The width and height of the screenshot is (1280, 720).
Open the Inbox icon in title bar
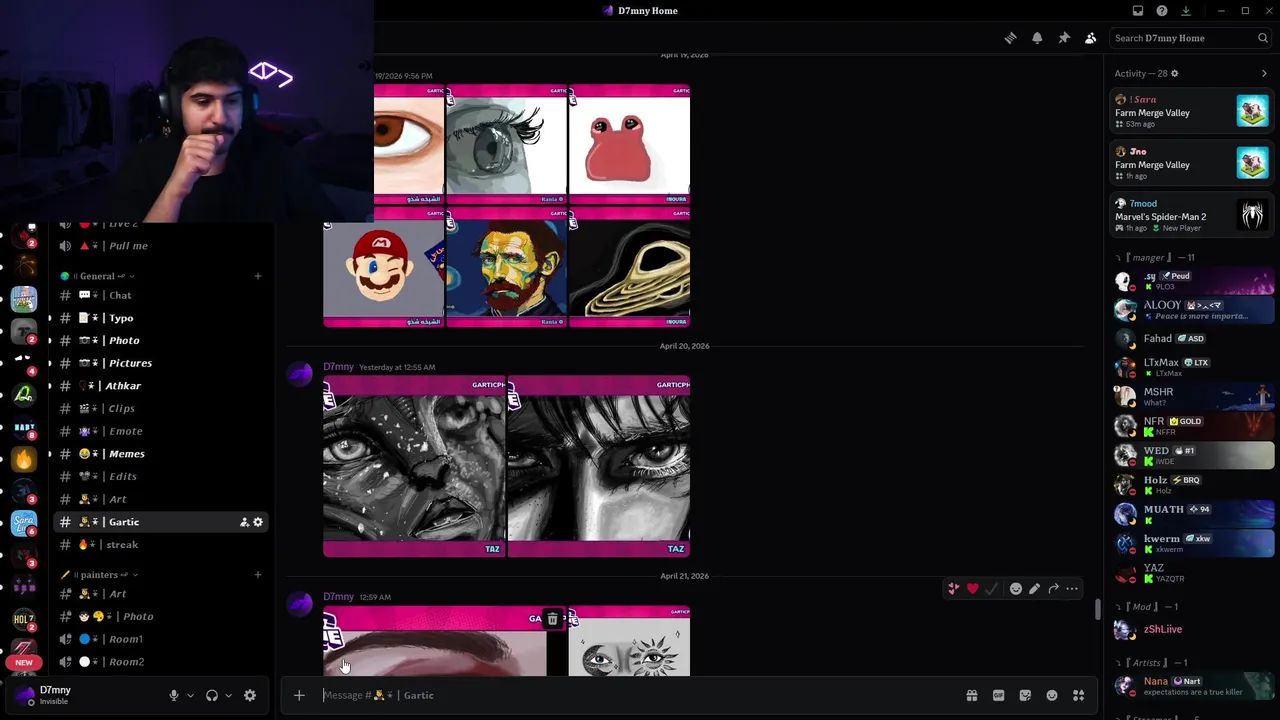tap(1138, 11)
